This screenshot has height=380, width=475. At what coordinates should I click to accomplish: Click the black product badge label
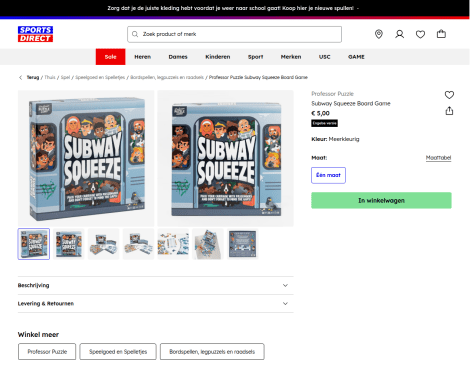[324, 123]
